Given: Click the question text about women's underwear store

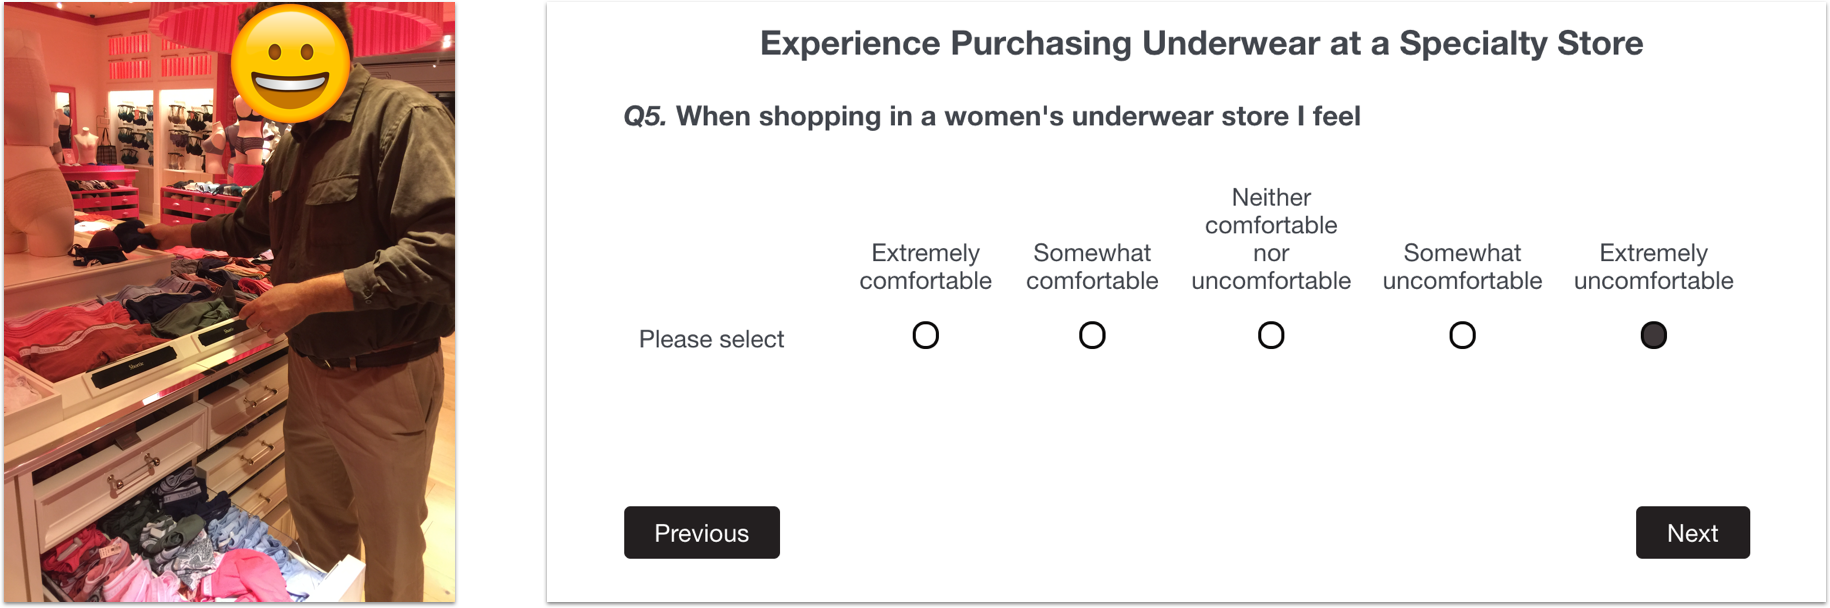Looking at the screenshot, I should click(x=1018, y=117).
